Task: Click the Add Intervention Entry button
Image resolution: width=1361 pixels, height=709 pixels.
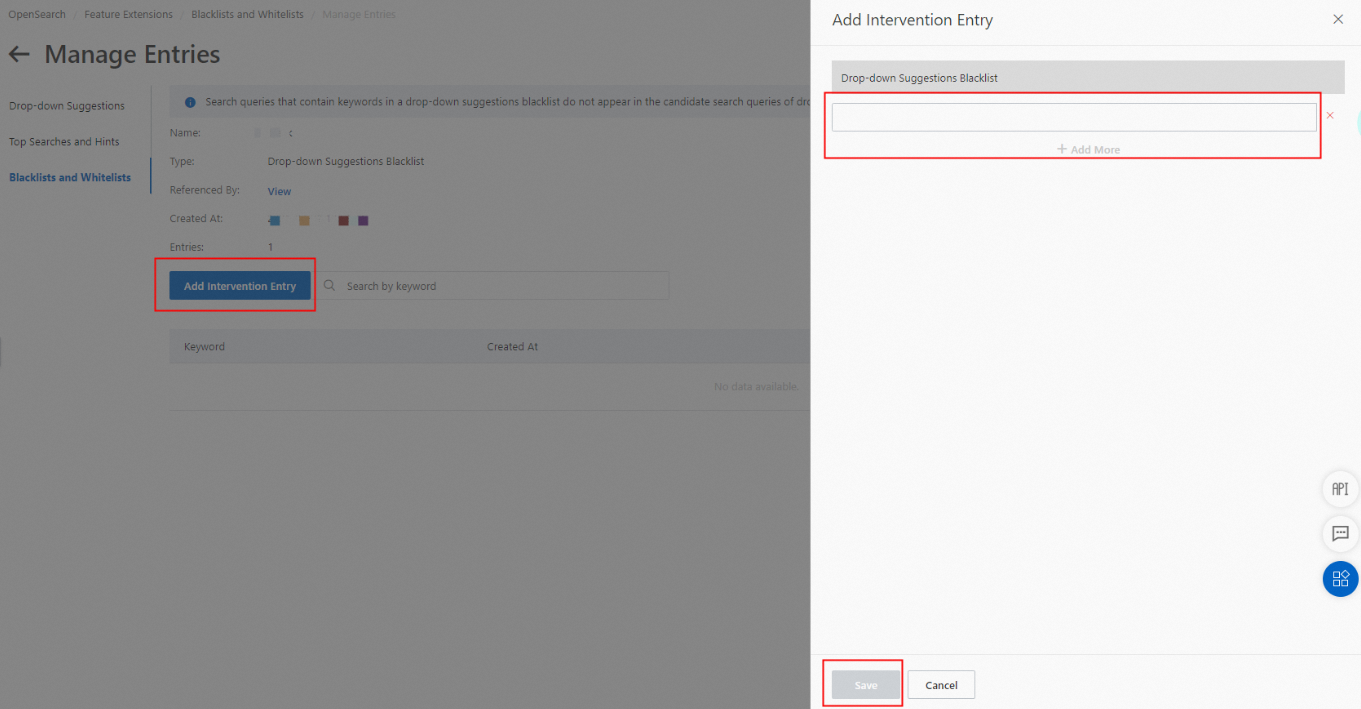Action: 240,286
